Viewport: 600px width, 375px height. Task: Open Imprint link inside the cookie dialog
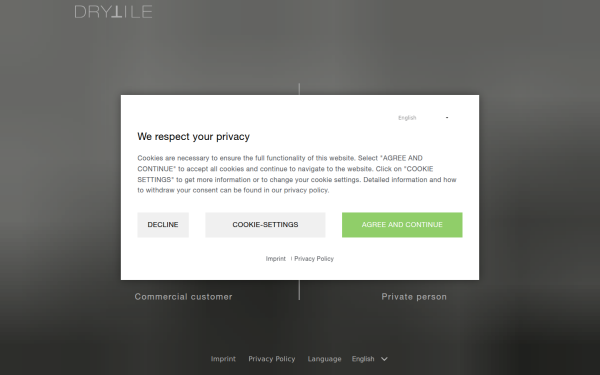coord(276,259)
